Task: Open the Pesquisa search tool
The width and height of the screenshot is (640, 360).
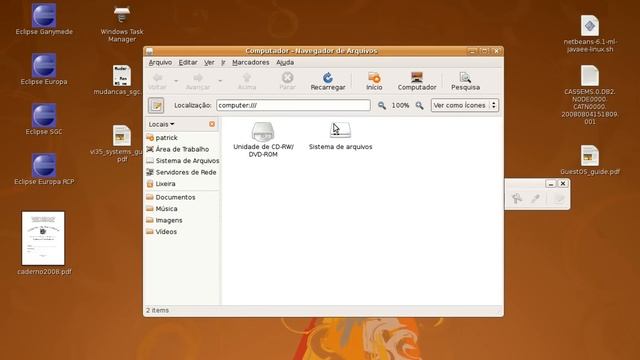Action: click(465, 81)
